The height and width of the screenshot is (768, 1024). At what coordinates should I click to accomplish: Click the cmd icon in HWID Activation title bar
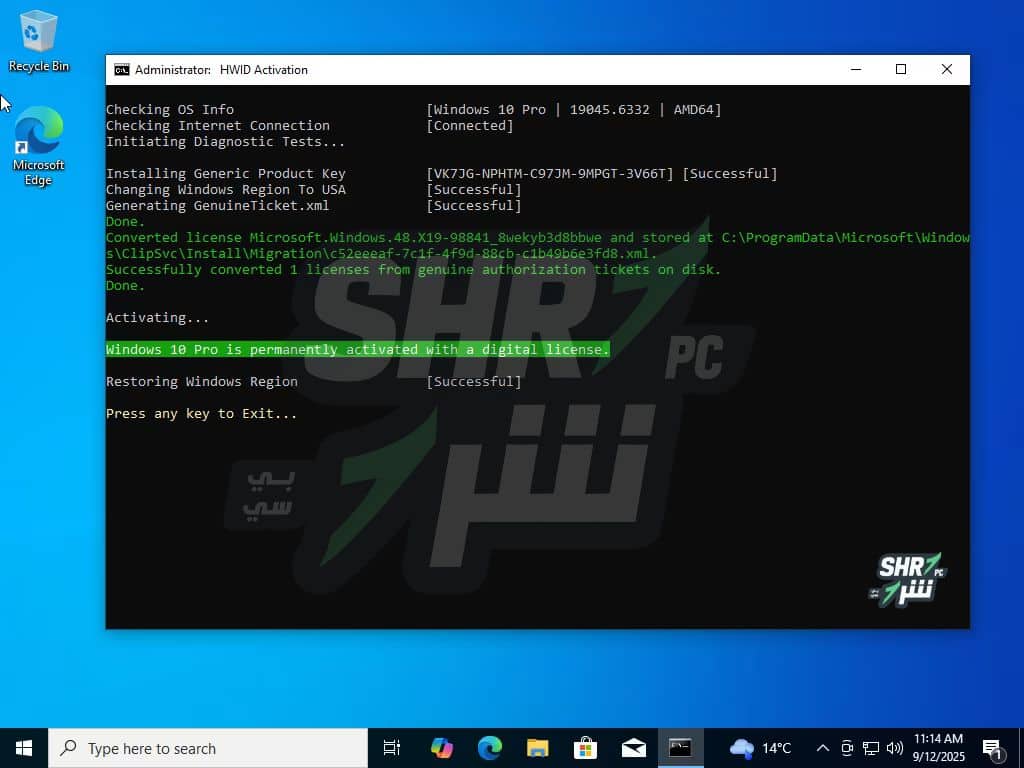[x=121, y=70]
